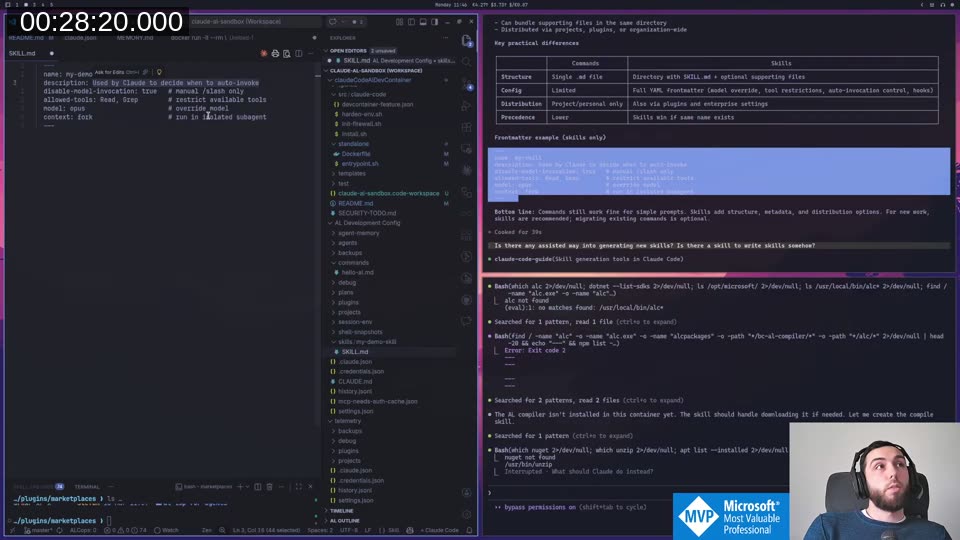Click errors and warnings count in status bar
This screenshot has width=960, height=540.
[126, 530]
